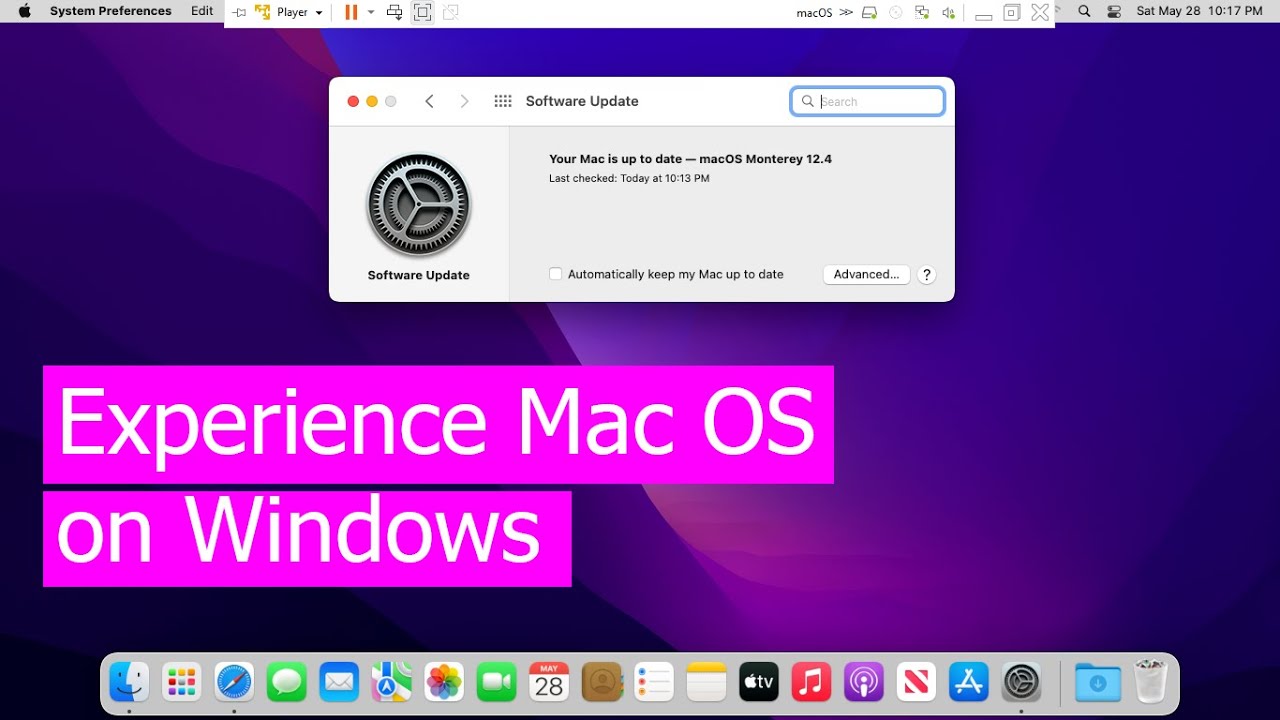Click the disabled Unity mode VMware toolbar icon
Image resolution: width=1280 pixels, height=720 pixels.
coord(451,12)
